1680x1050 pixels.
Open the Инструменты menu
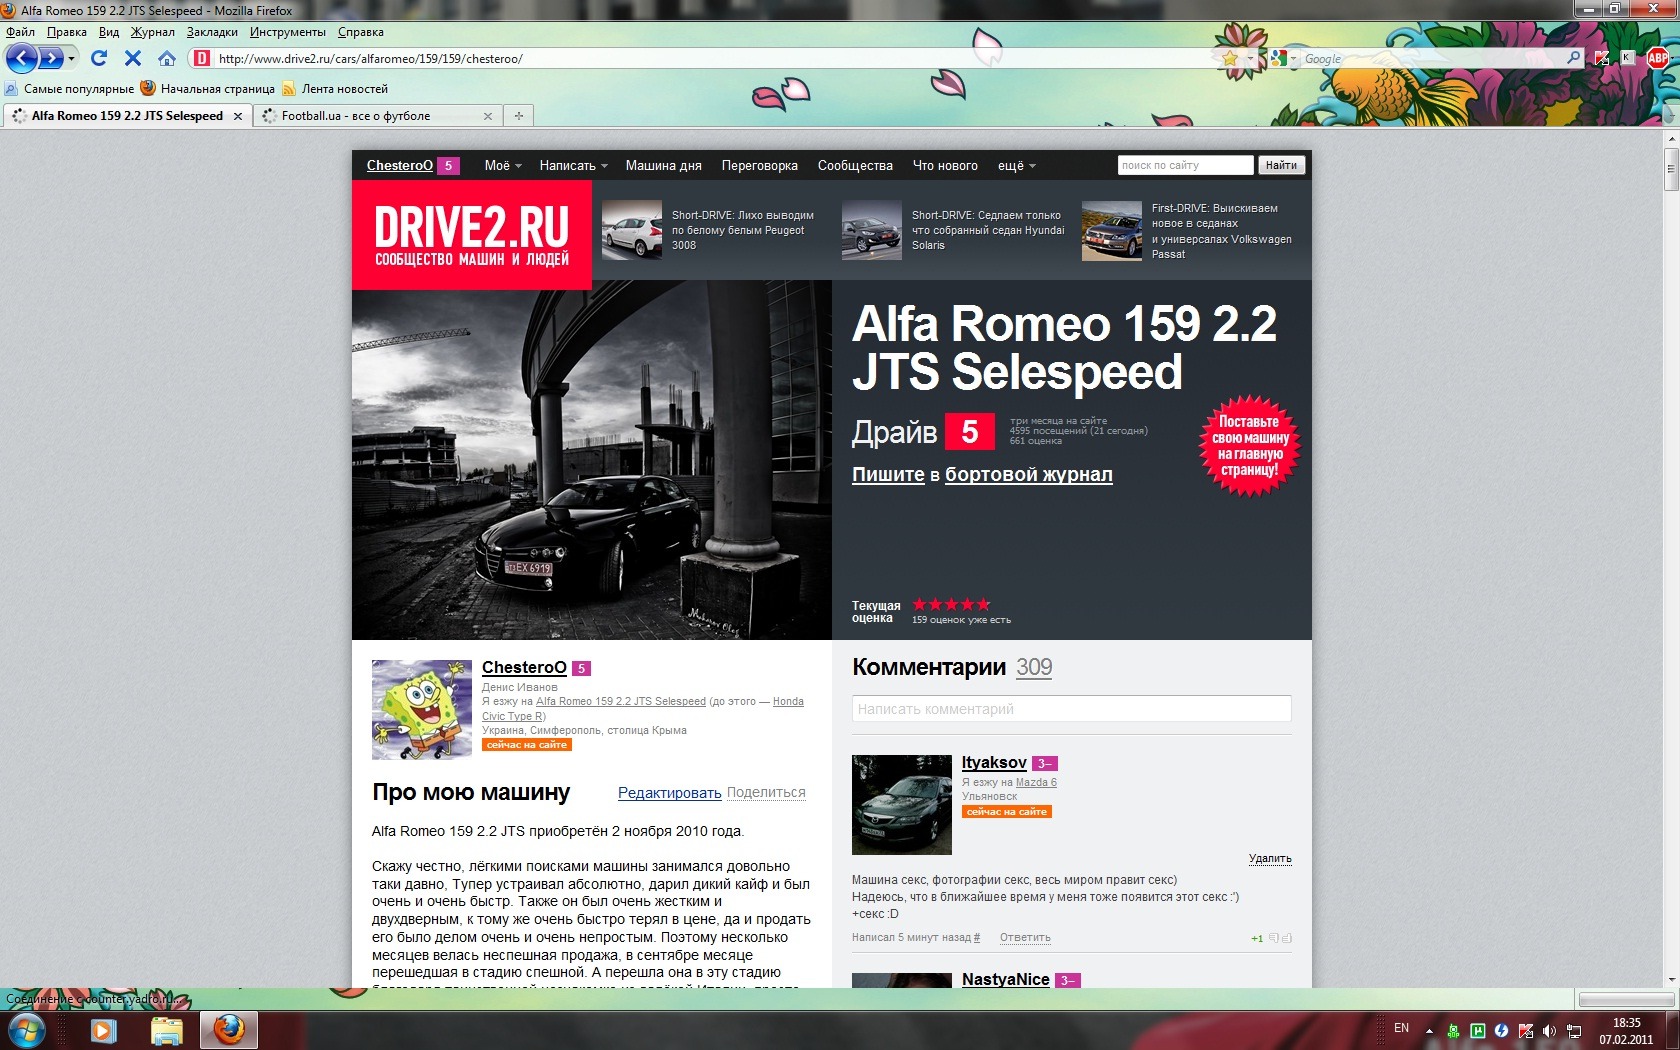click(288, 32)
